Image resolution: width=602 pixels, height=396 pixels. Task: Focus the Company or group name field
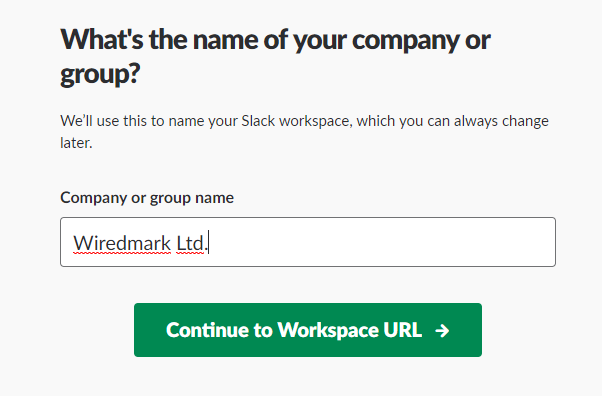[308, 242]
